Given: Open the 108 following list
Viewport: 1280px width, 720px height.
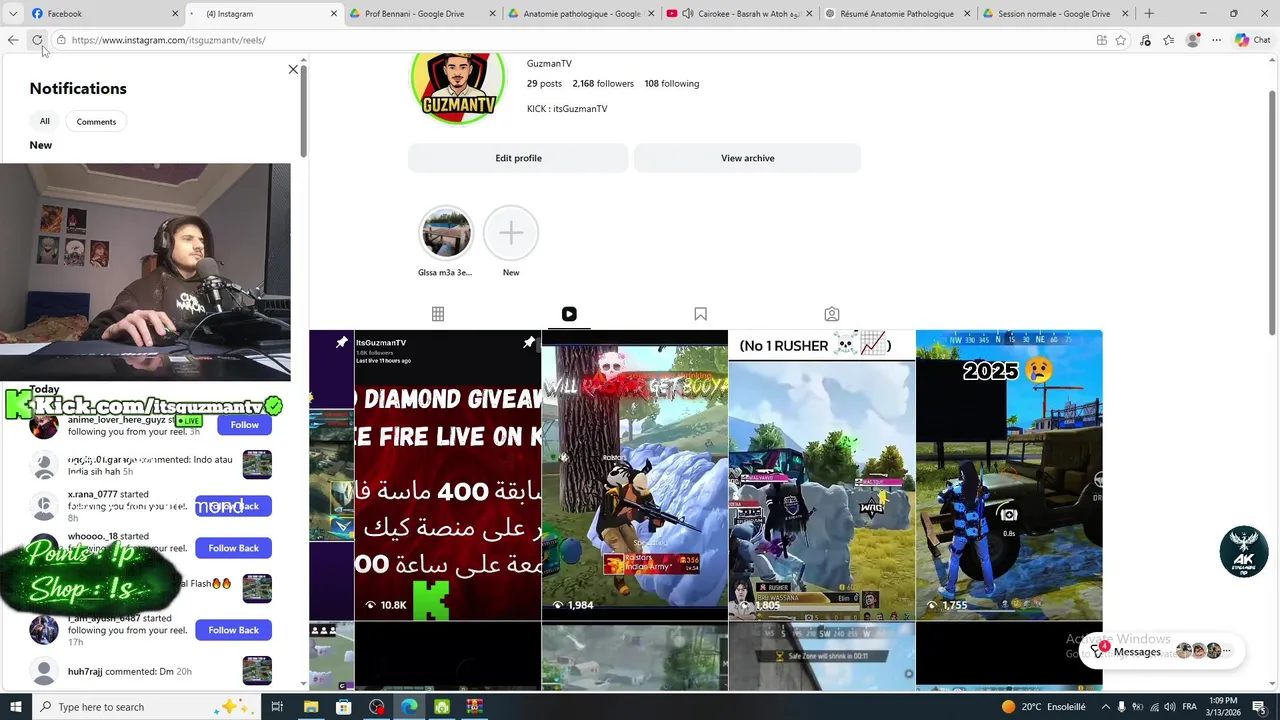Looking at the screenshot, I should (672, 84).
